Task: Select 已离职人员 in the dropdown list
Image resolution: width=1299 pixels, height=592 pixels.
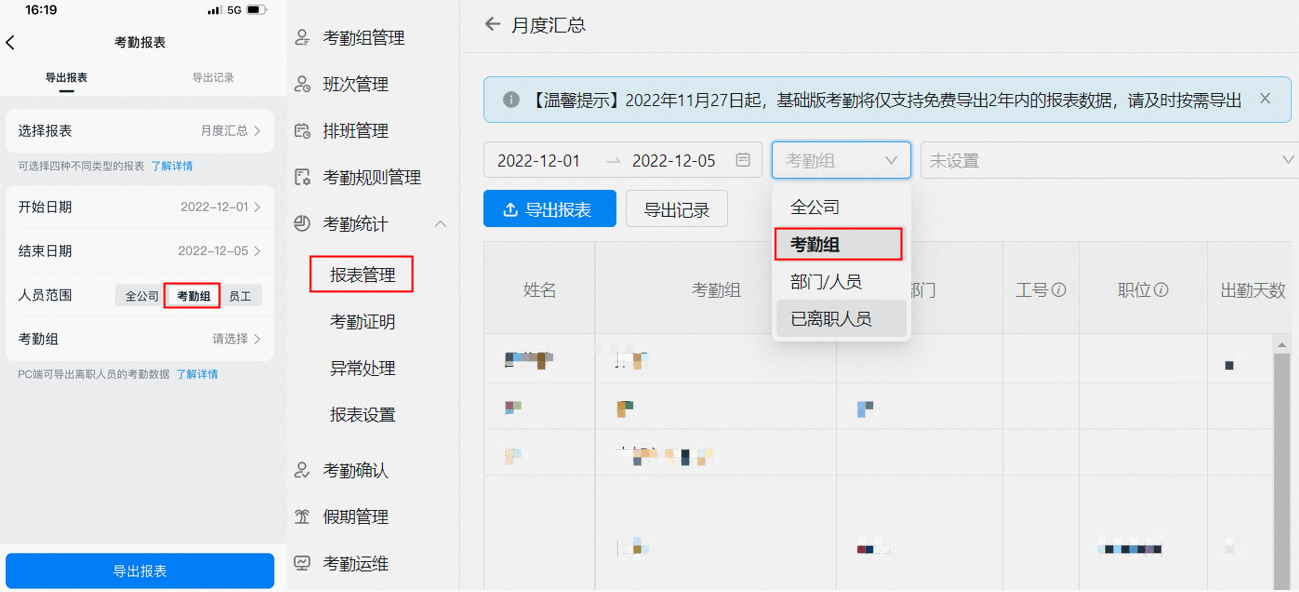Action: point(841,319)
